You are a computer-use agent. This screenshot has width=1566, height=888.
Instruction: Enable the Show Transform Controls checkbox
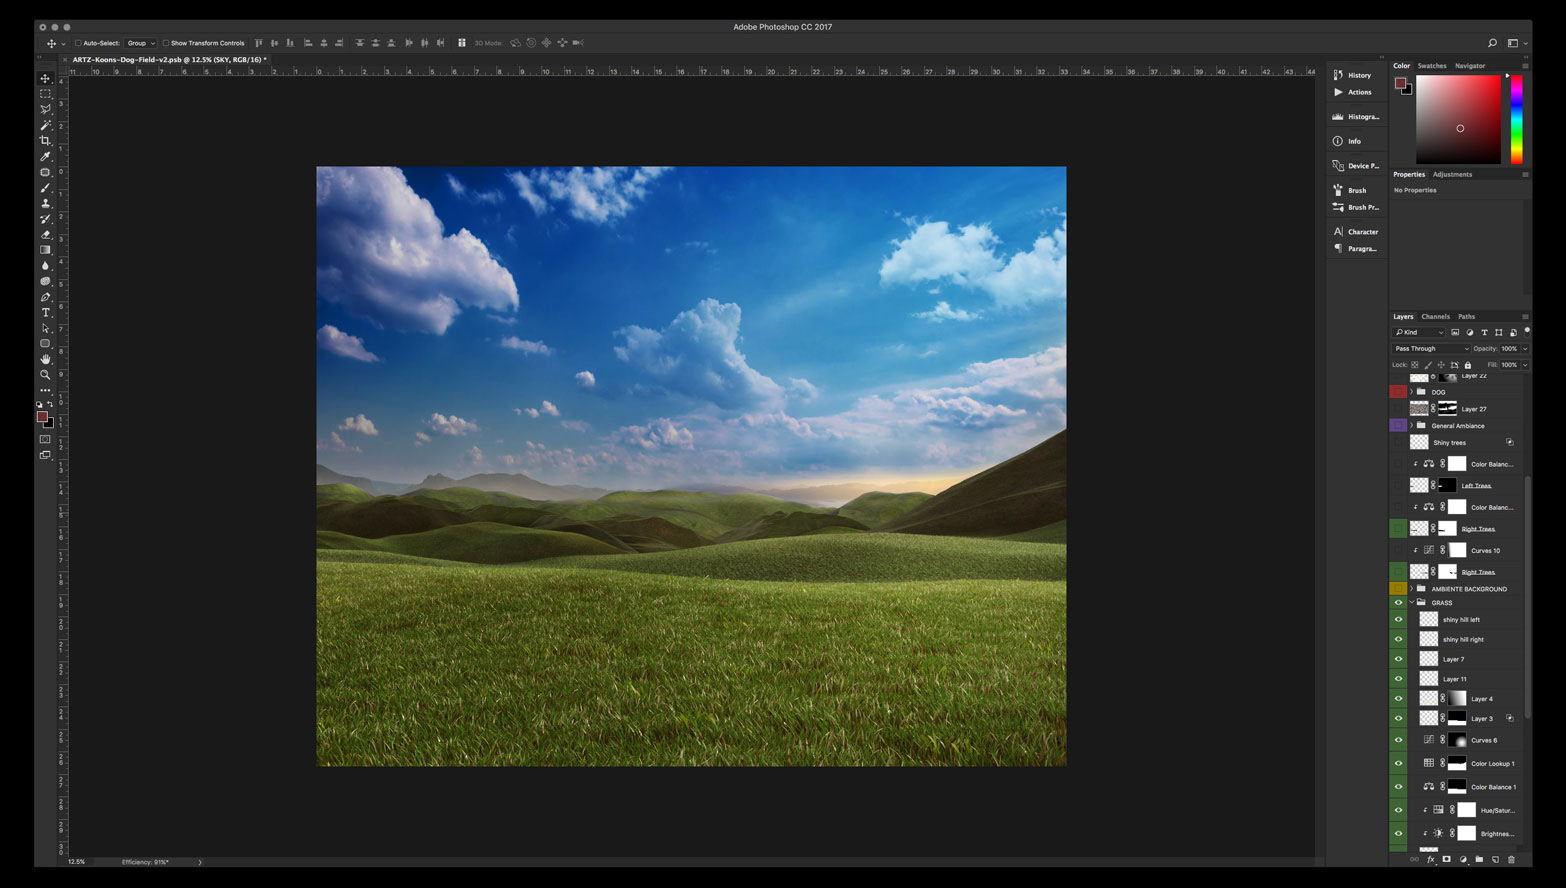pos(166,43)
